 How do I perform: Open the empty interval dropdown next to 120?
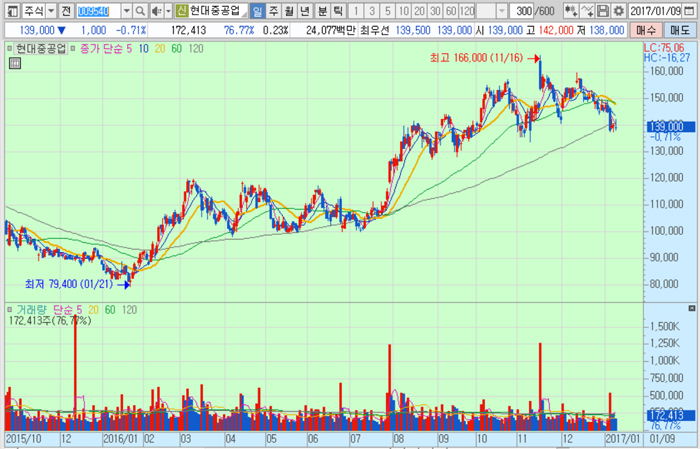coord(498,10)
